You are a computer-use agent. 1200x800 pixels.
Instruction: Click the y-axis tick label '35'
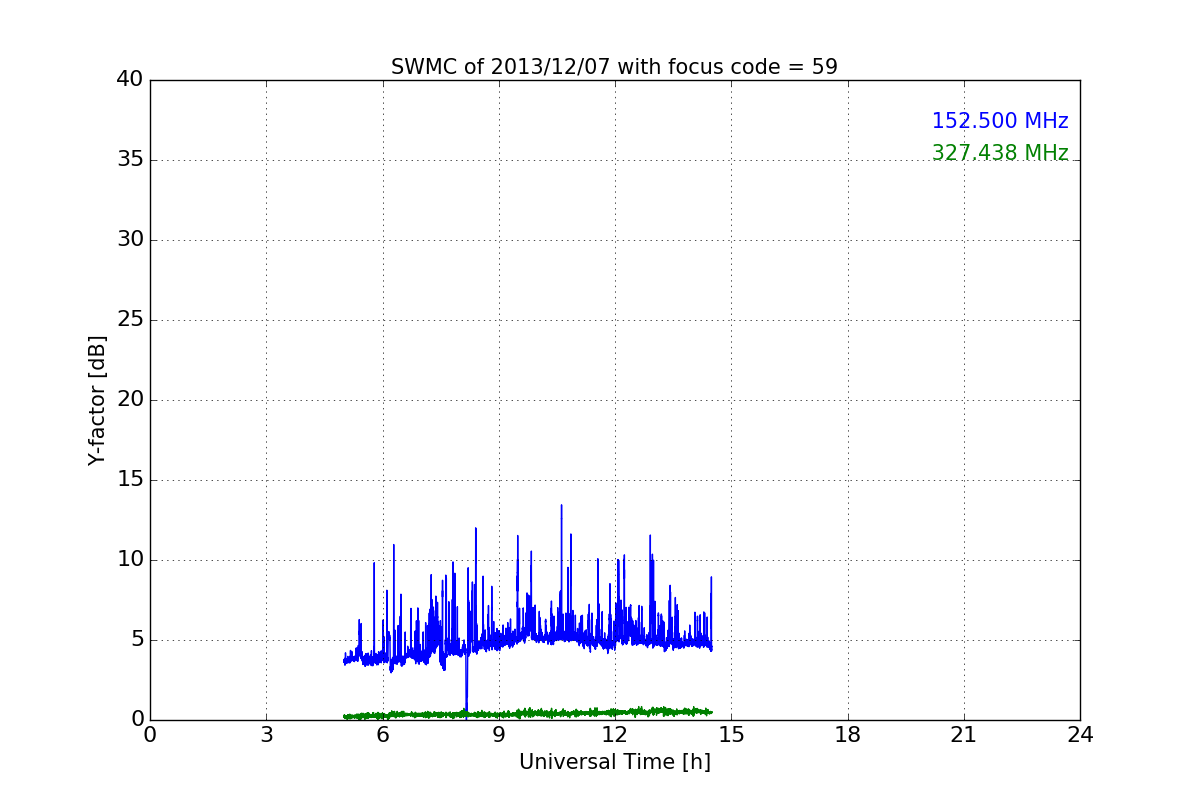pos(130,160)
